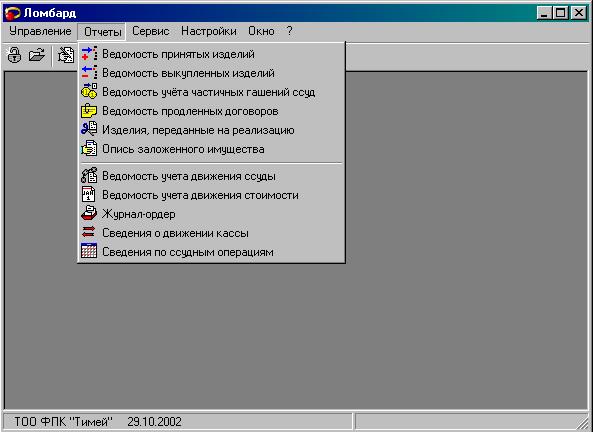Click the open folder toolbar icon
The image size is (593, 432).
(37, 55)
